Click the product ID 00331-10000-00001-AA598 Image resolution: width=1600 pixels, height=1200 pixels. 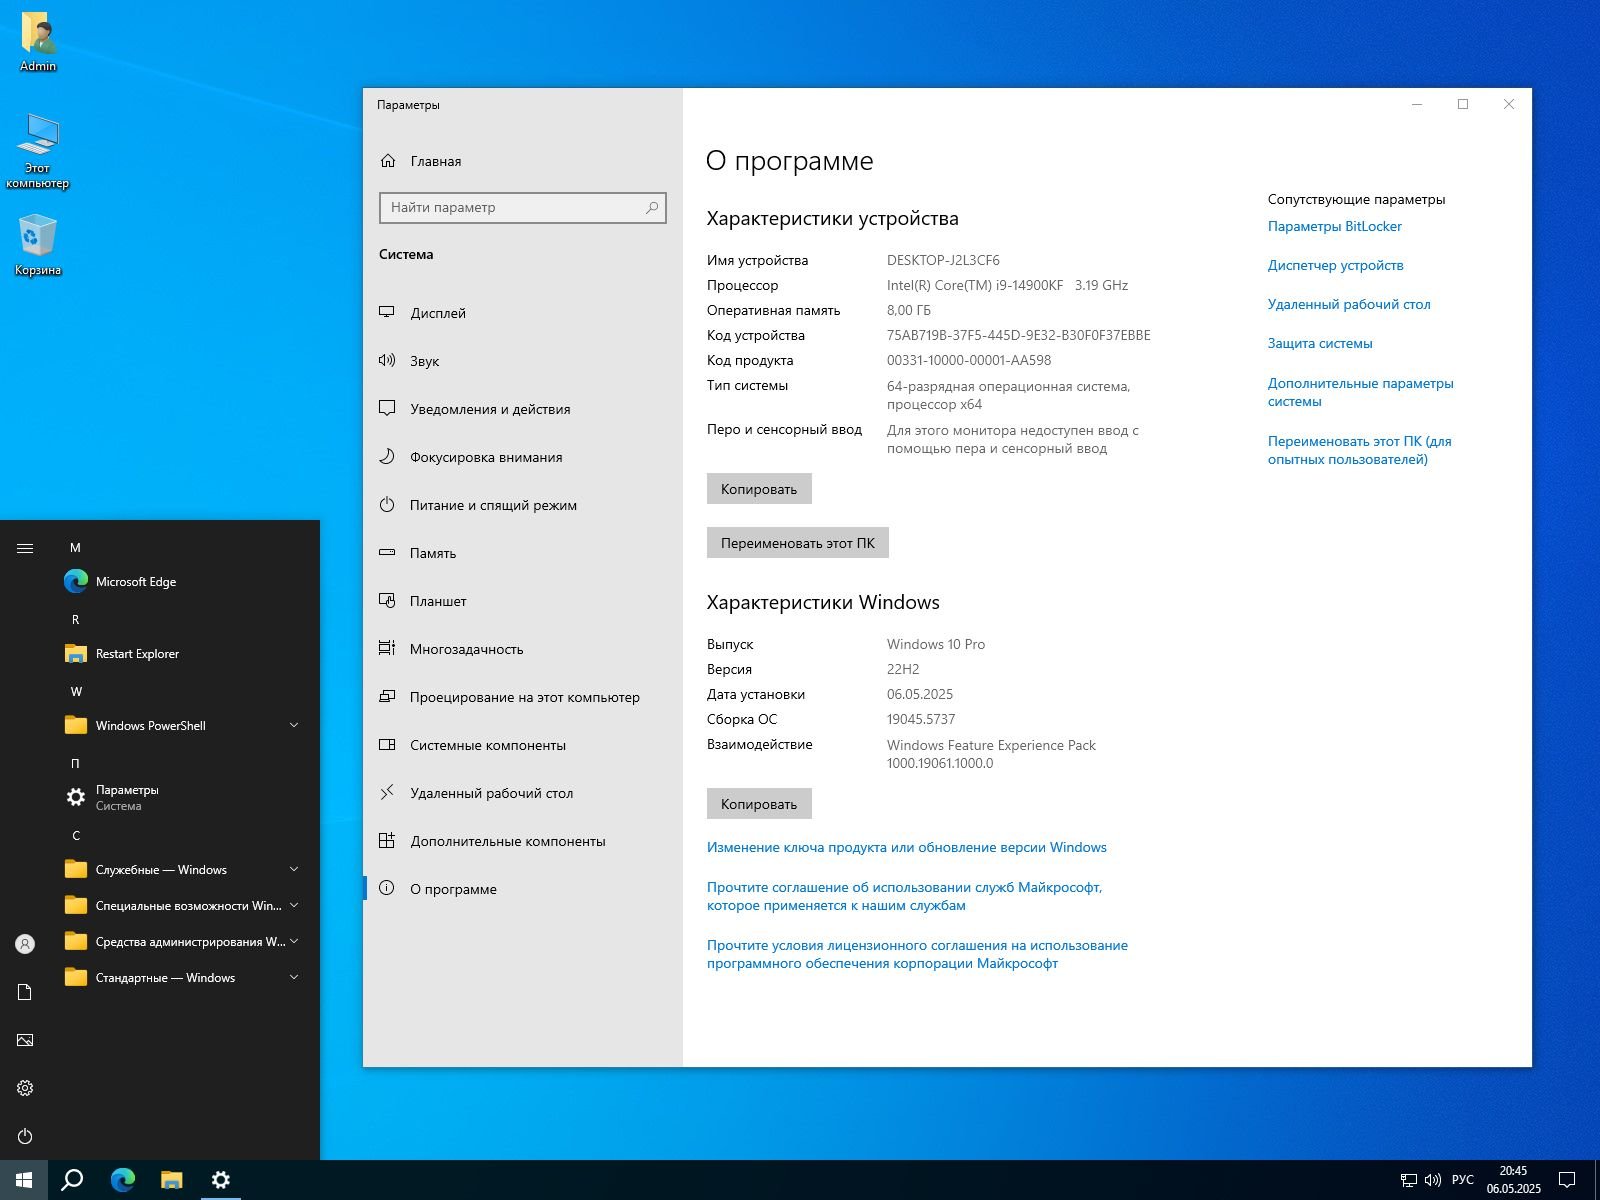pos(969,360)
